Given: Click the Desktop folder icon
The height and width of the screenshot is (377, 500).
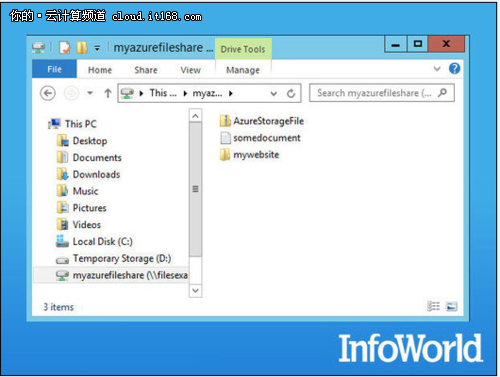Looking at the screenshot, I should (x=63, y=141).
